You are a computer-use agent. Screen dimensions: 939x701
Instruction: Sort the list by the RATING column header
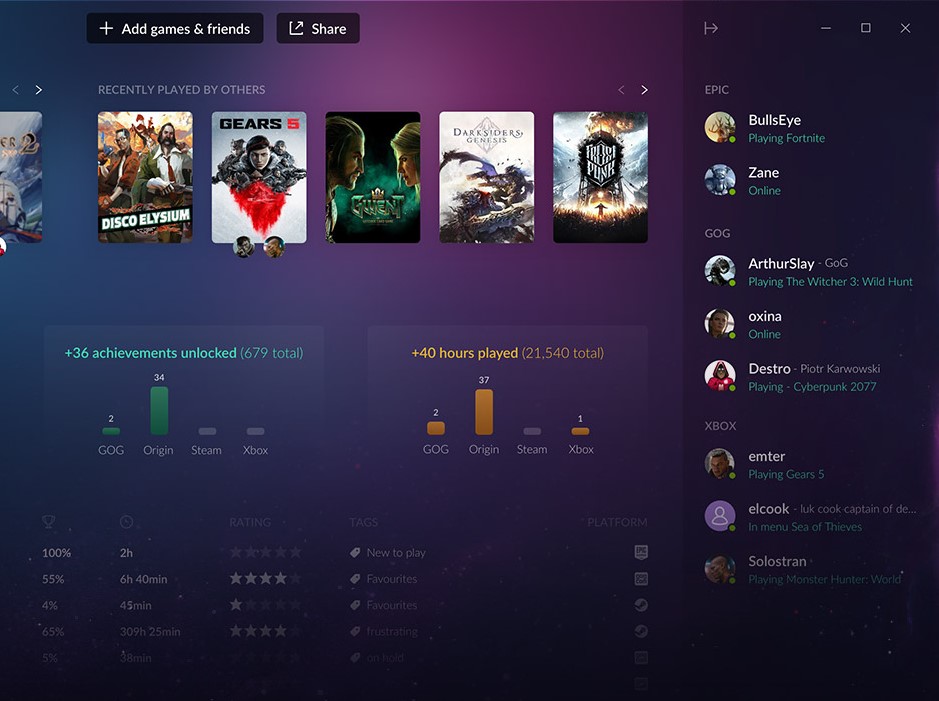[x=250, y=522]
